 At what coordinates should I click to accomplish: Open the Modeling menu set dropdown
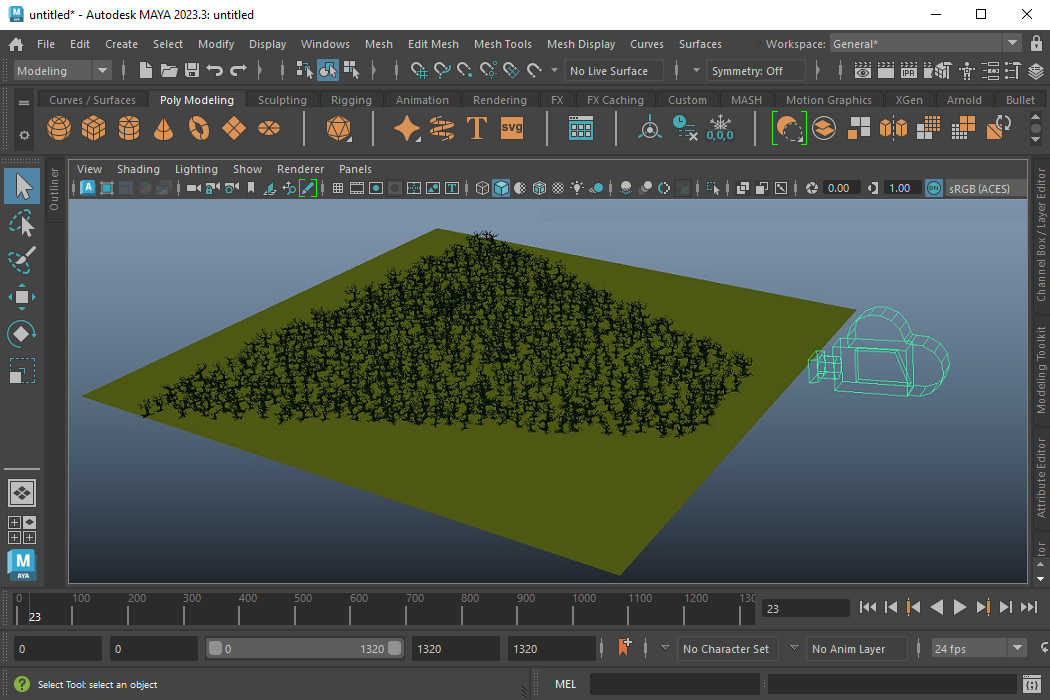coord(64,71)
